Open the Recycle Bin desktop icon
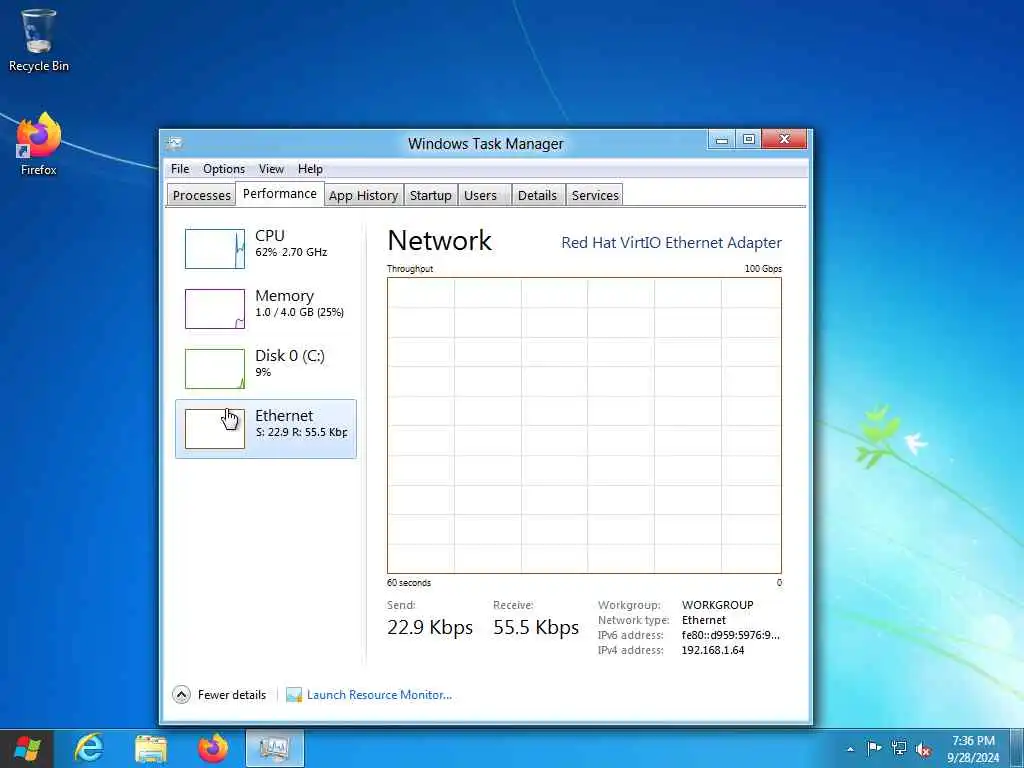1024x768 pixels. pos(38,39)
